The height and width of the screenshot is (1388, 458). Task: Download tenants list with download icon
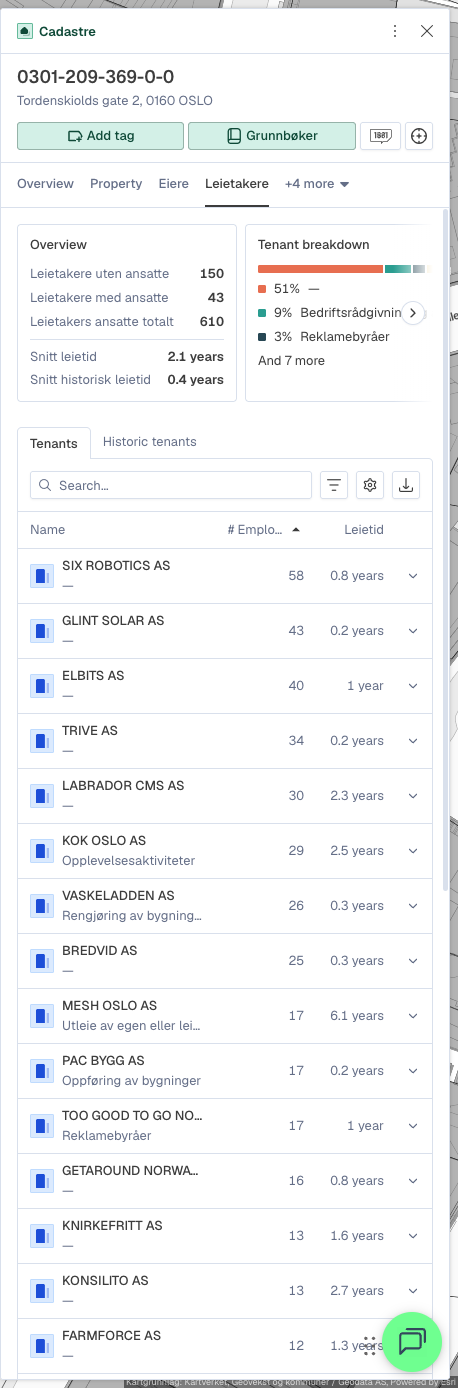(x=406, y=485)
